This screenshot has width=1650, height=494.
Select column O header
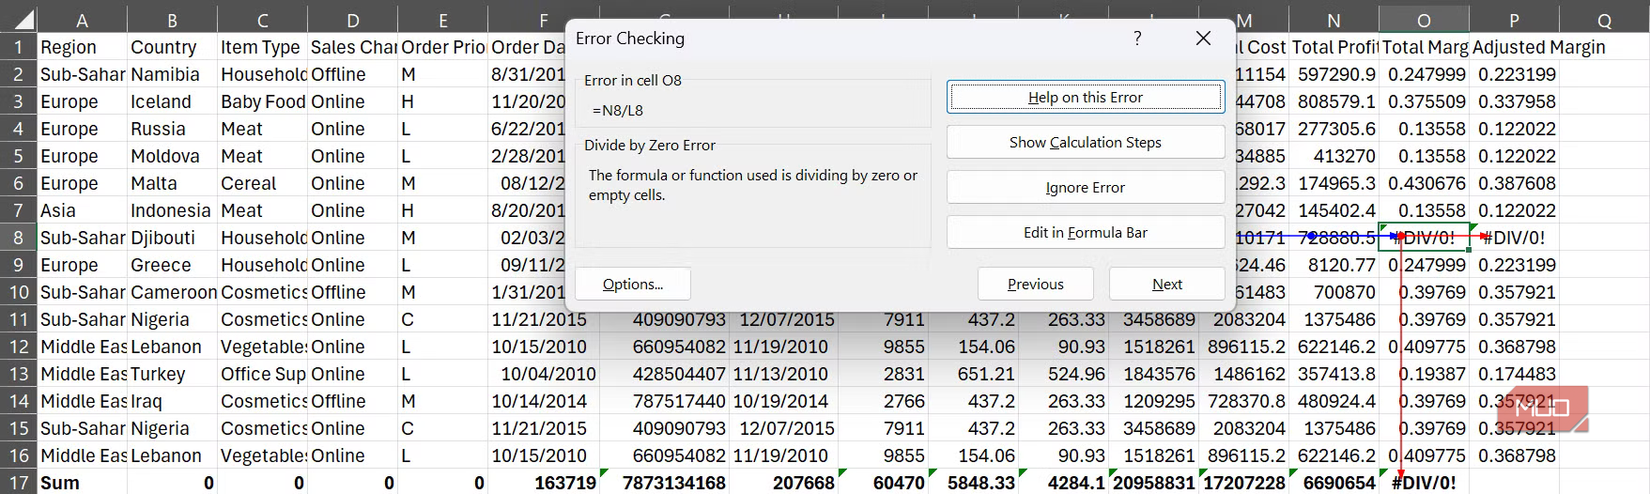coord(1423,20)
